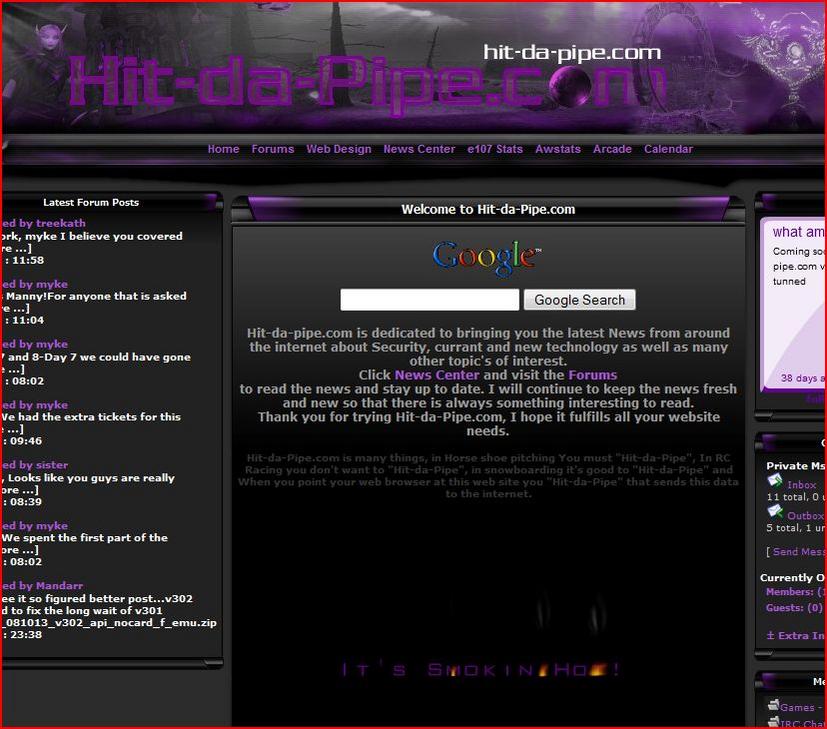The image size is (827, 729).
Task: Open the Arcade menu item
Action: (612, 149)
